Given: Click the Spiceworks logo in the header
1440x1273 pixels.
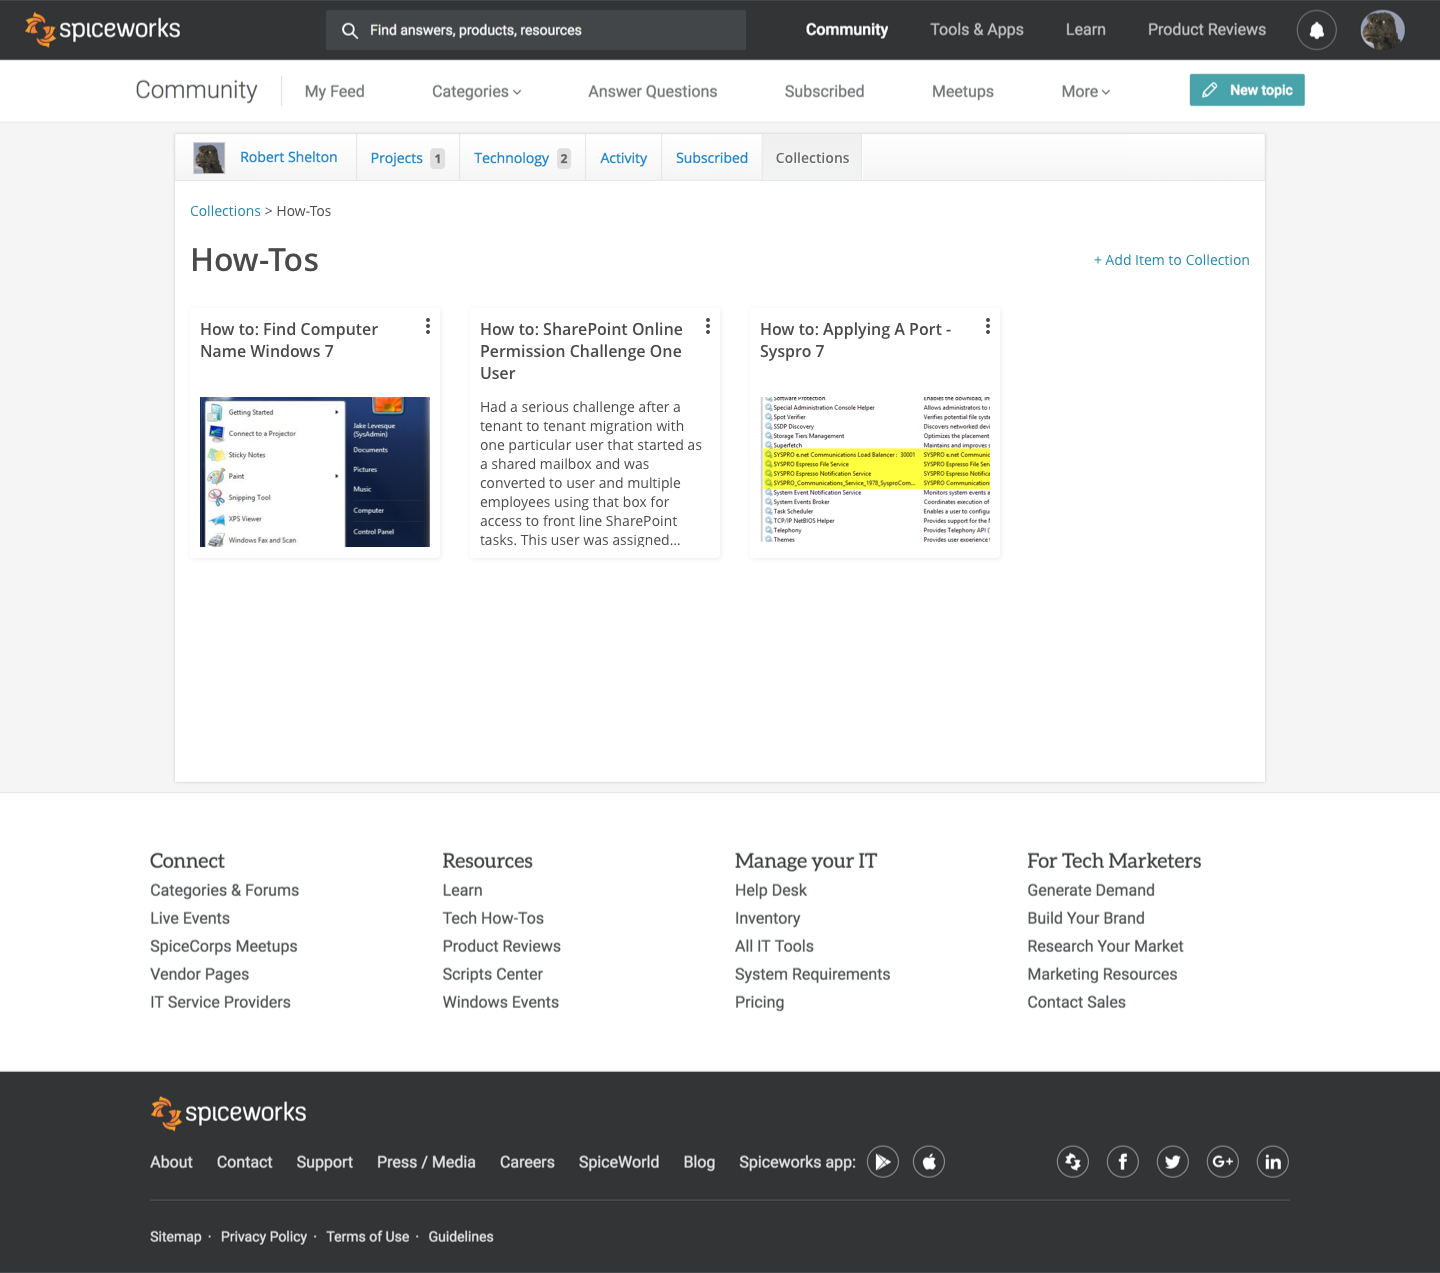Looking at the screenshot, I should pos(103,29).
